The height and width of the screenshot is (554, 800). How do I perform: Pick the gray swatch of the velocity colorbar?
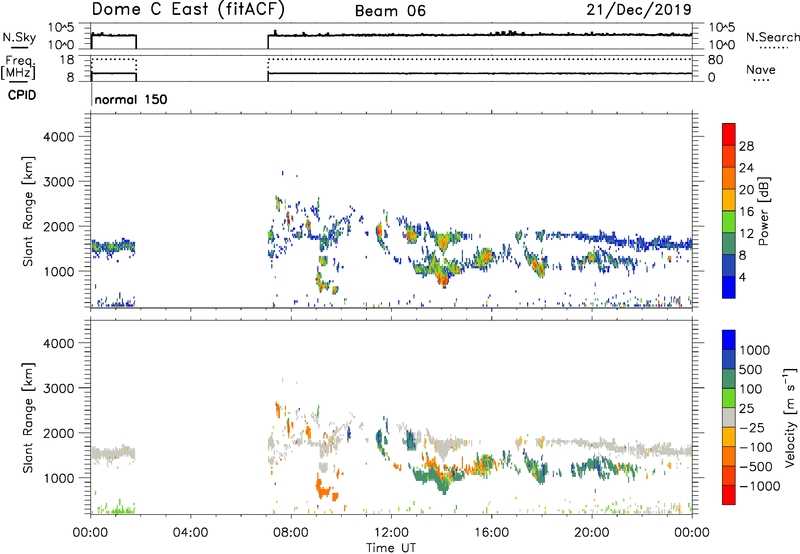pos(729,417)
